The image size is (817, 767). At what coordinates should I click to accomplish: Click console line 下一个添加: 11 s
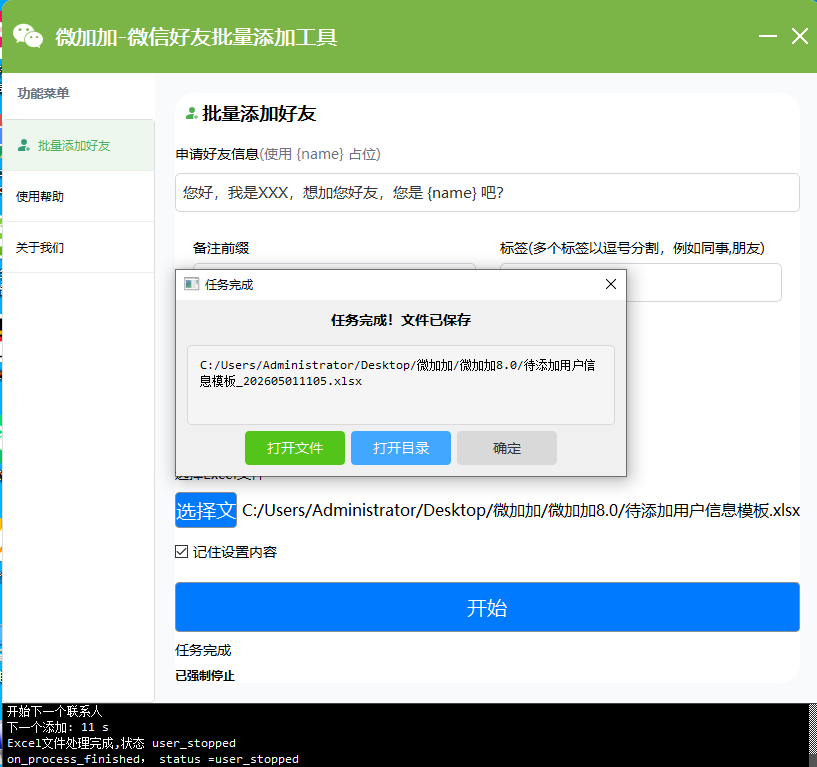coord(58,727)
